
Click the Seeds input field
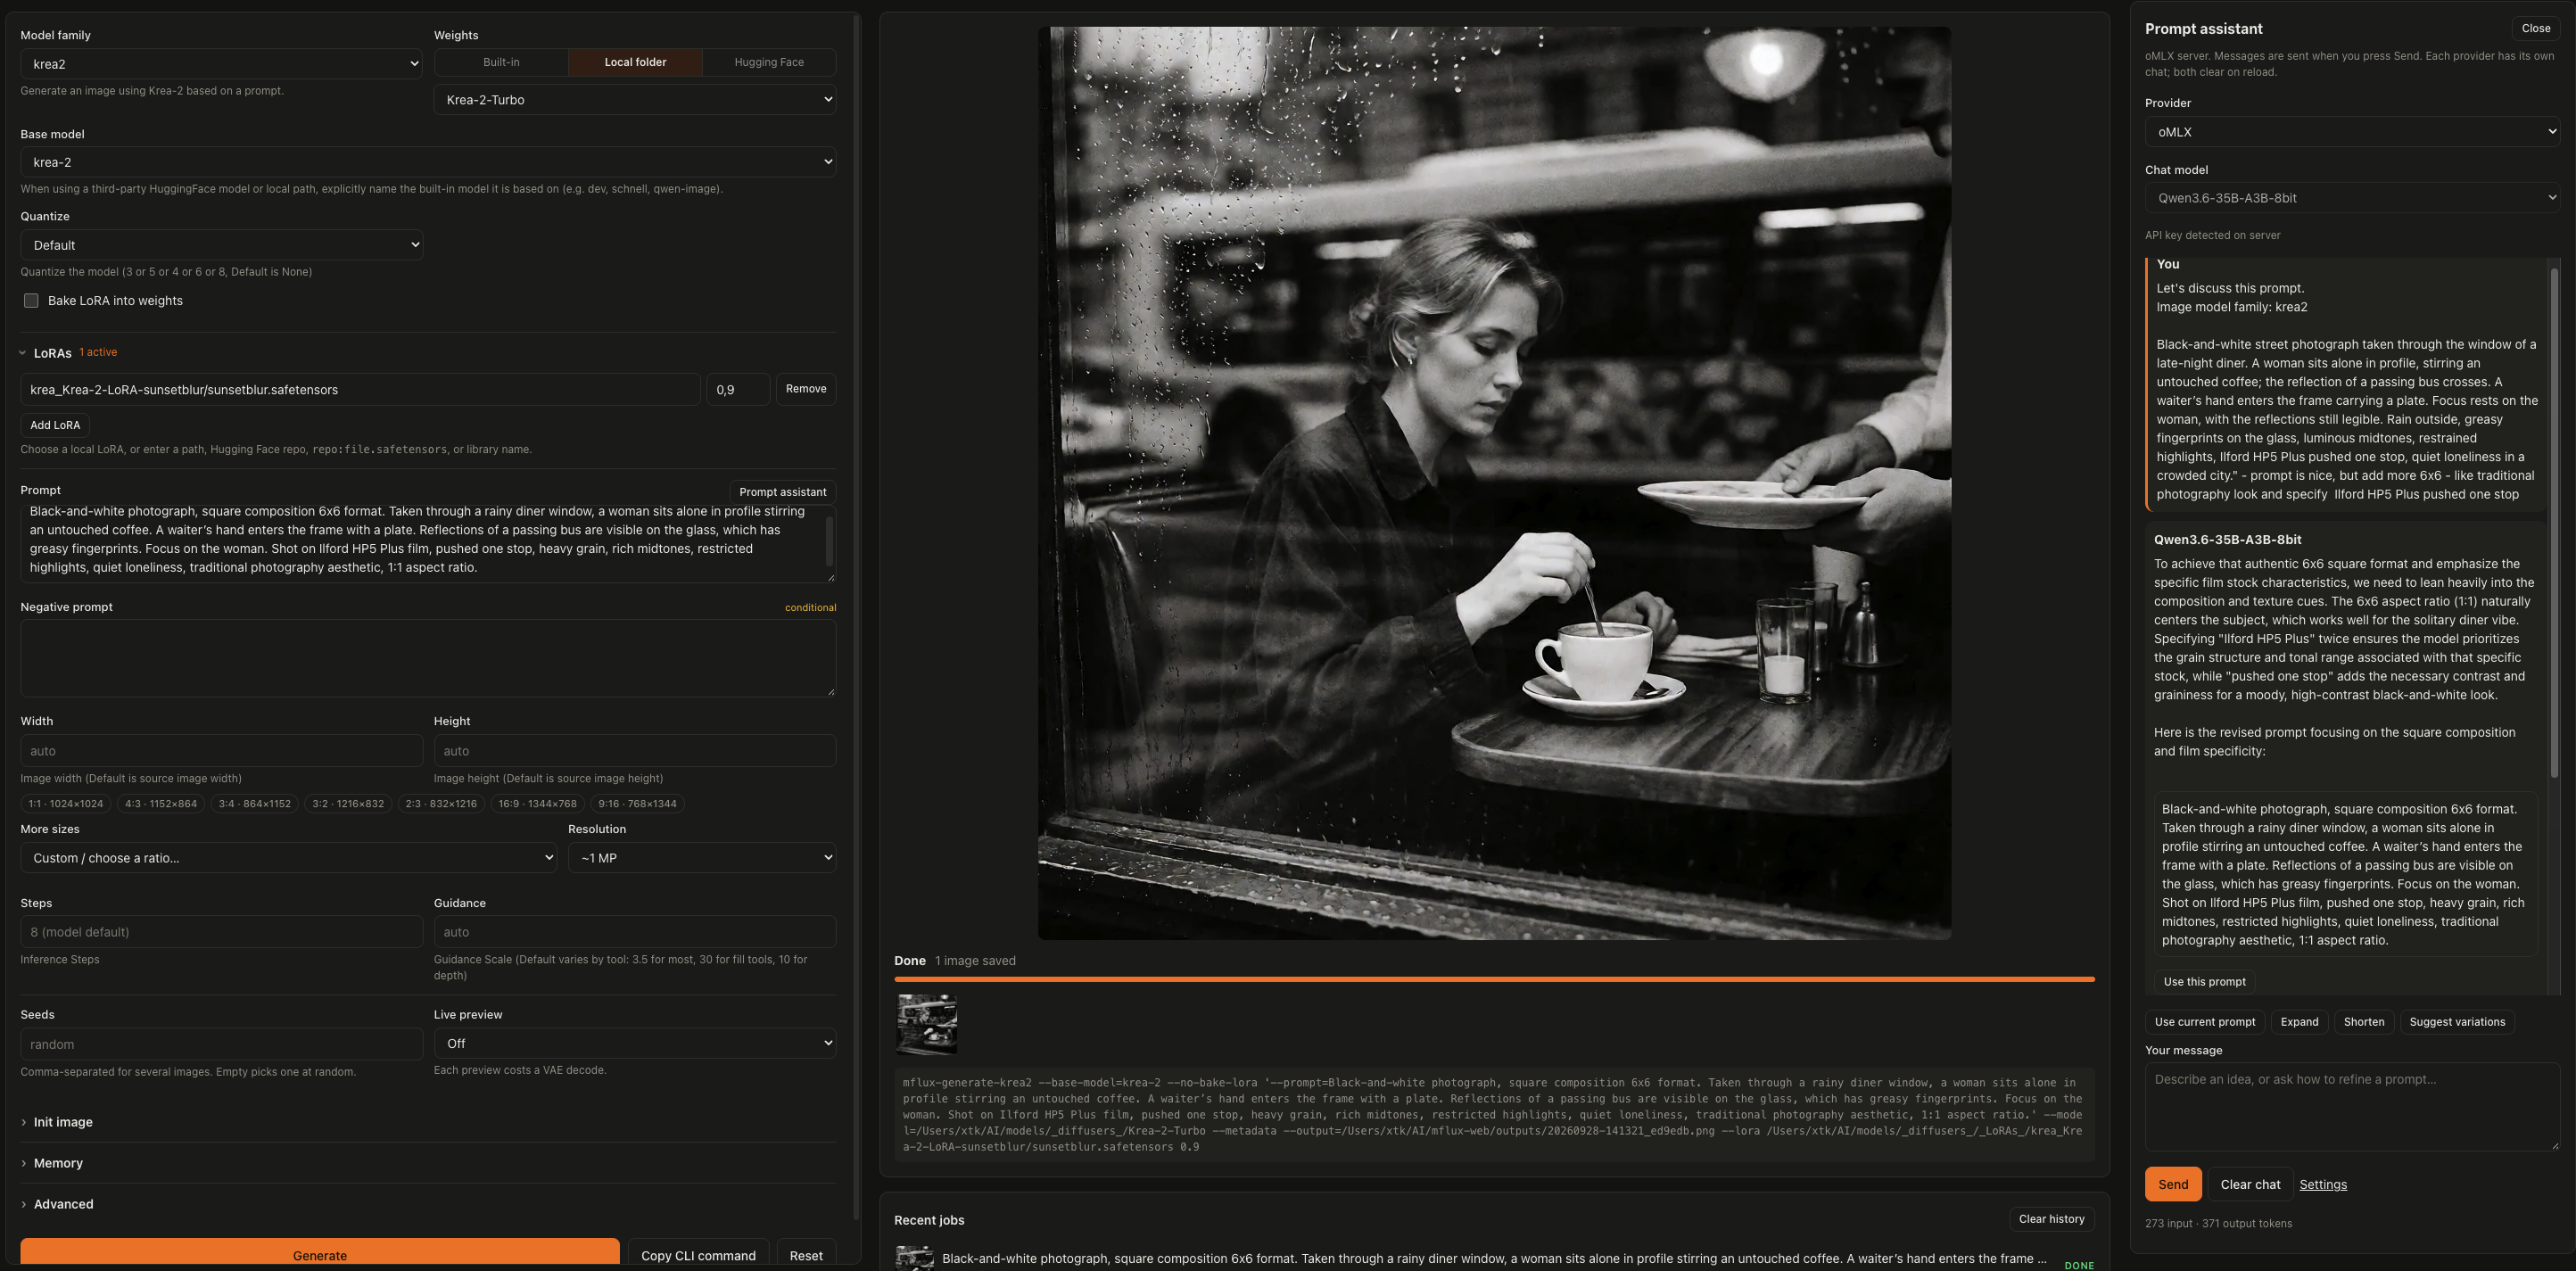[221, 1044]
